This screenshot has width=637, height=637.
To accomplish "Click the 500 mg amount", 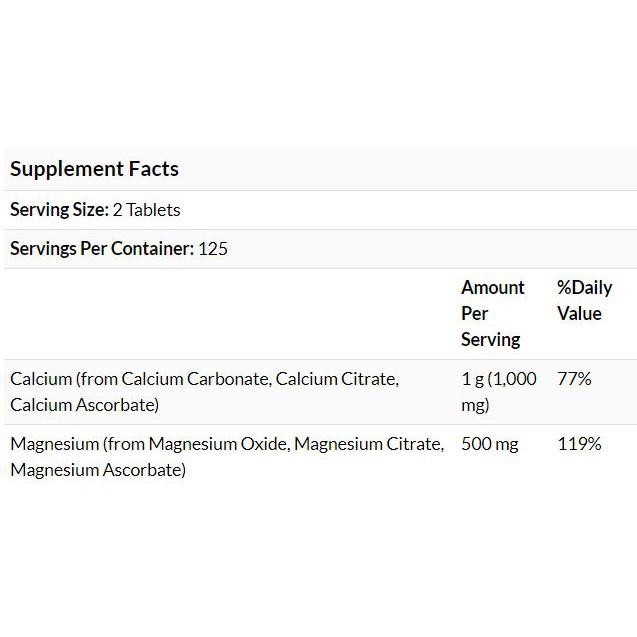I will pos(490,444).
